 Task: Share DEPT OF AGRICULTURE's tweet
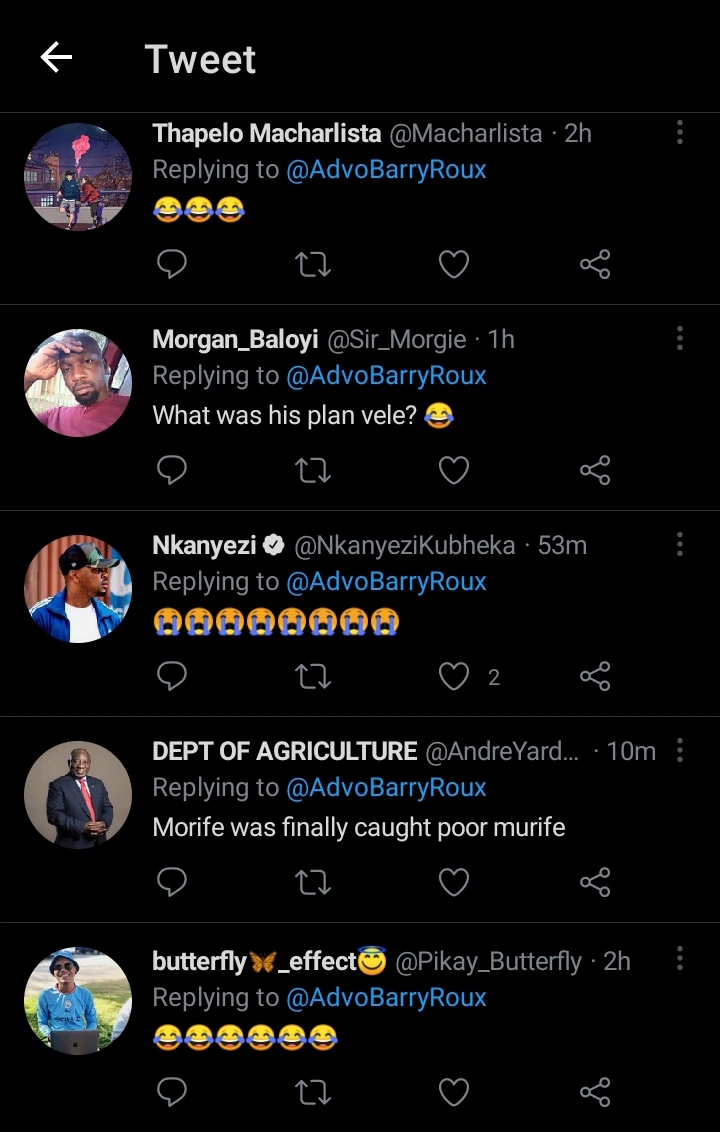(x=595, y=882)
